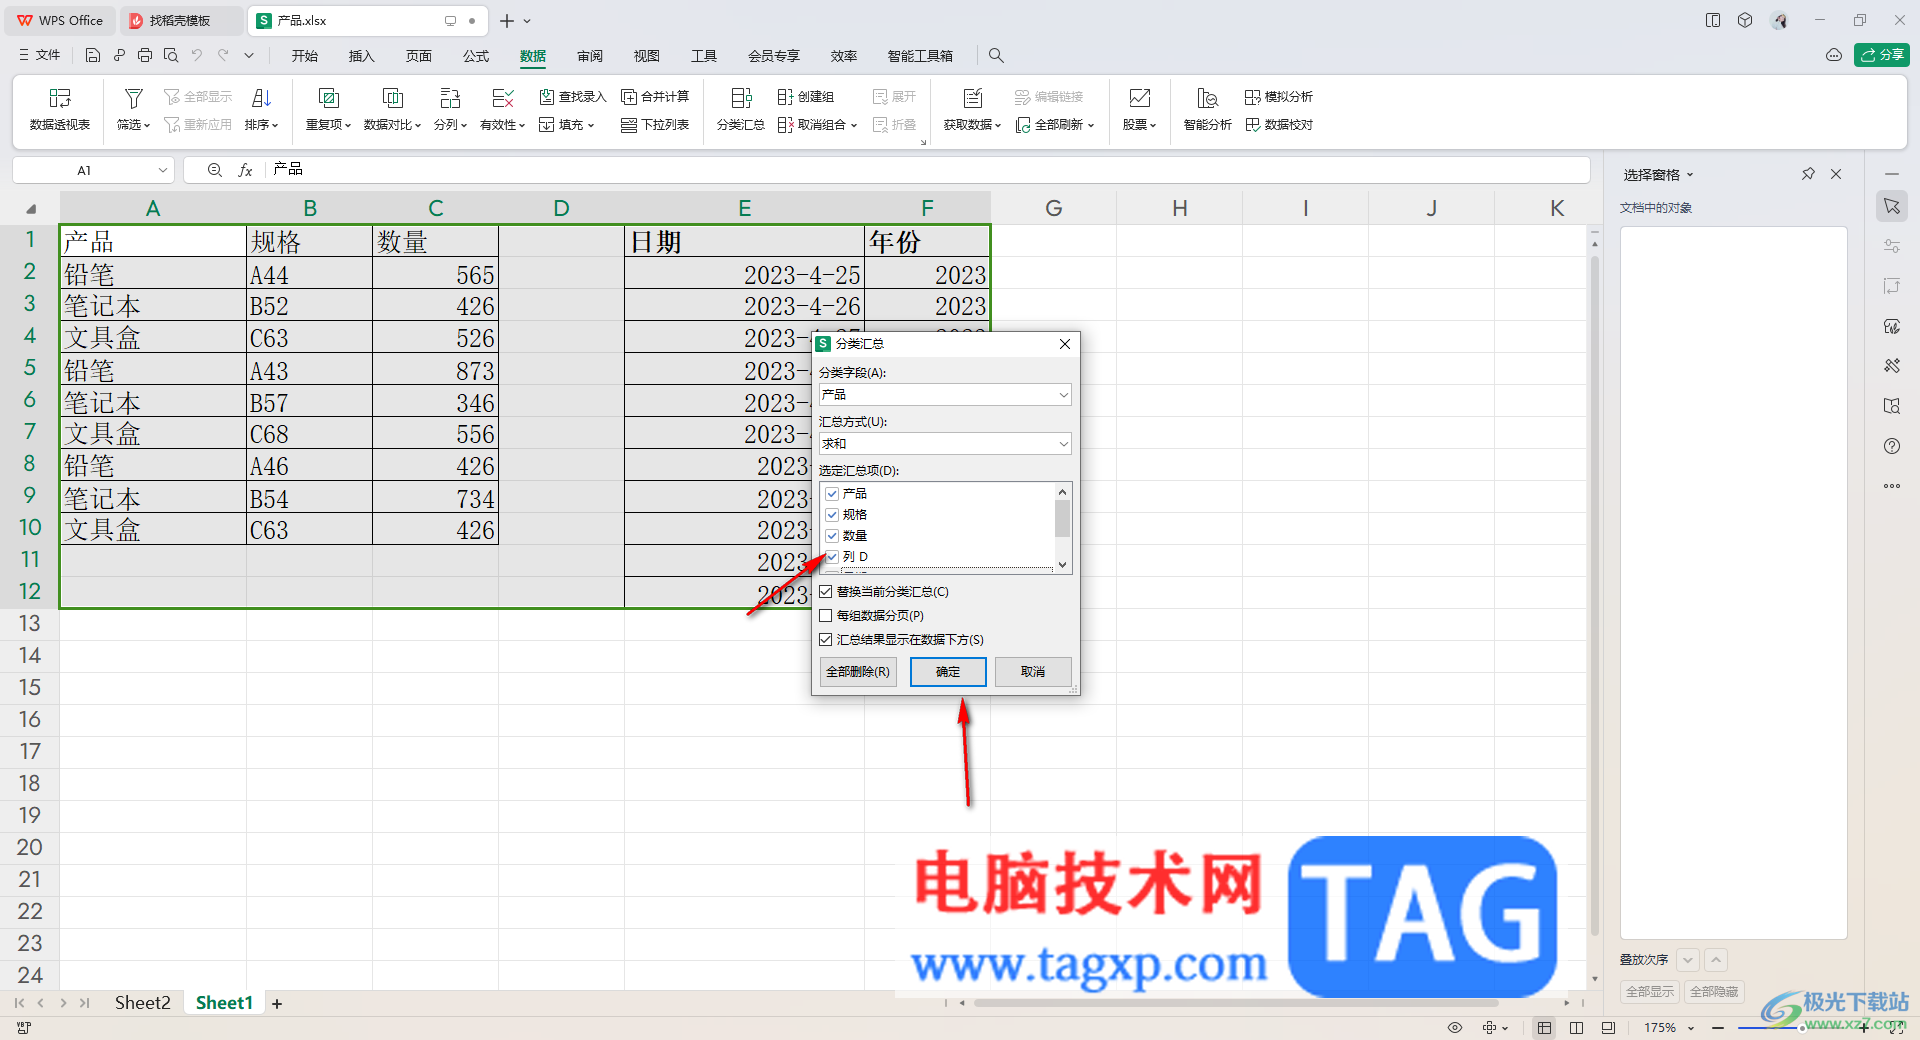
Task: Click the save icon in quick toolbar
Action: [x=93, y=56]
